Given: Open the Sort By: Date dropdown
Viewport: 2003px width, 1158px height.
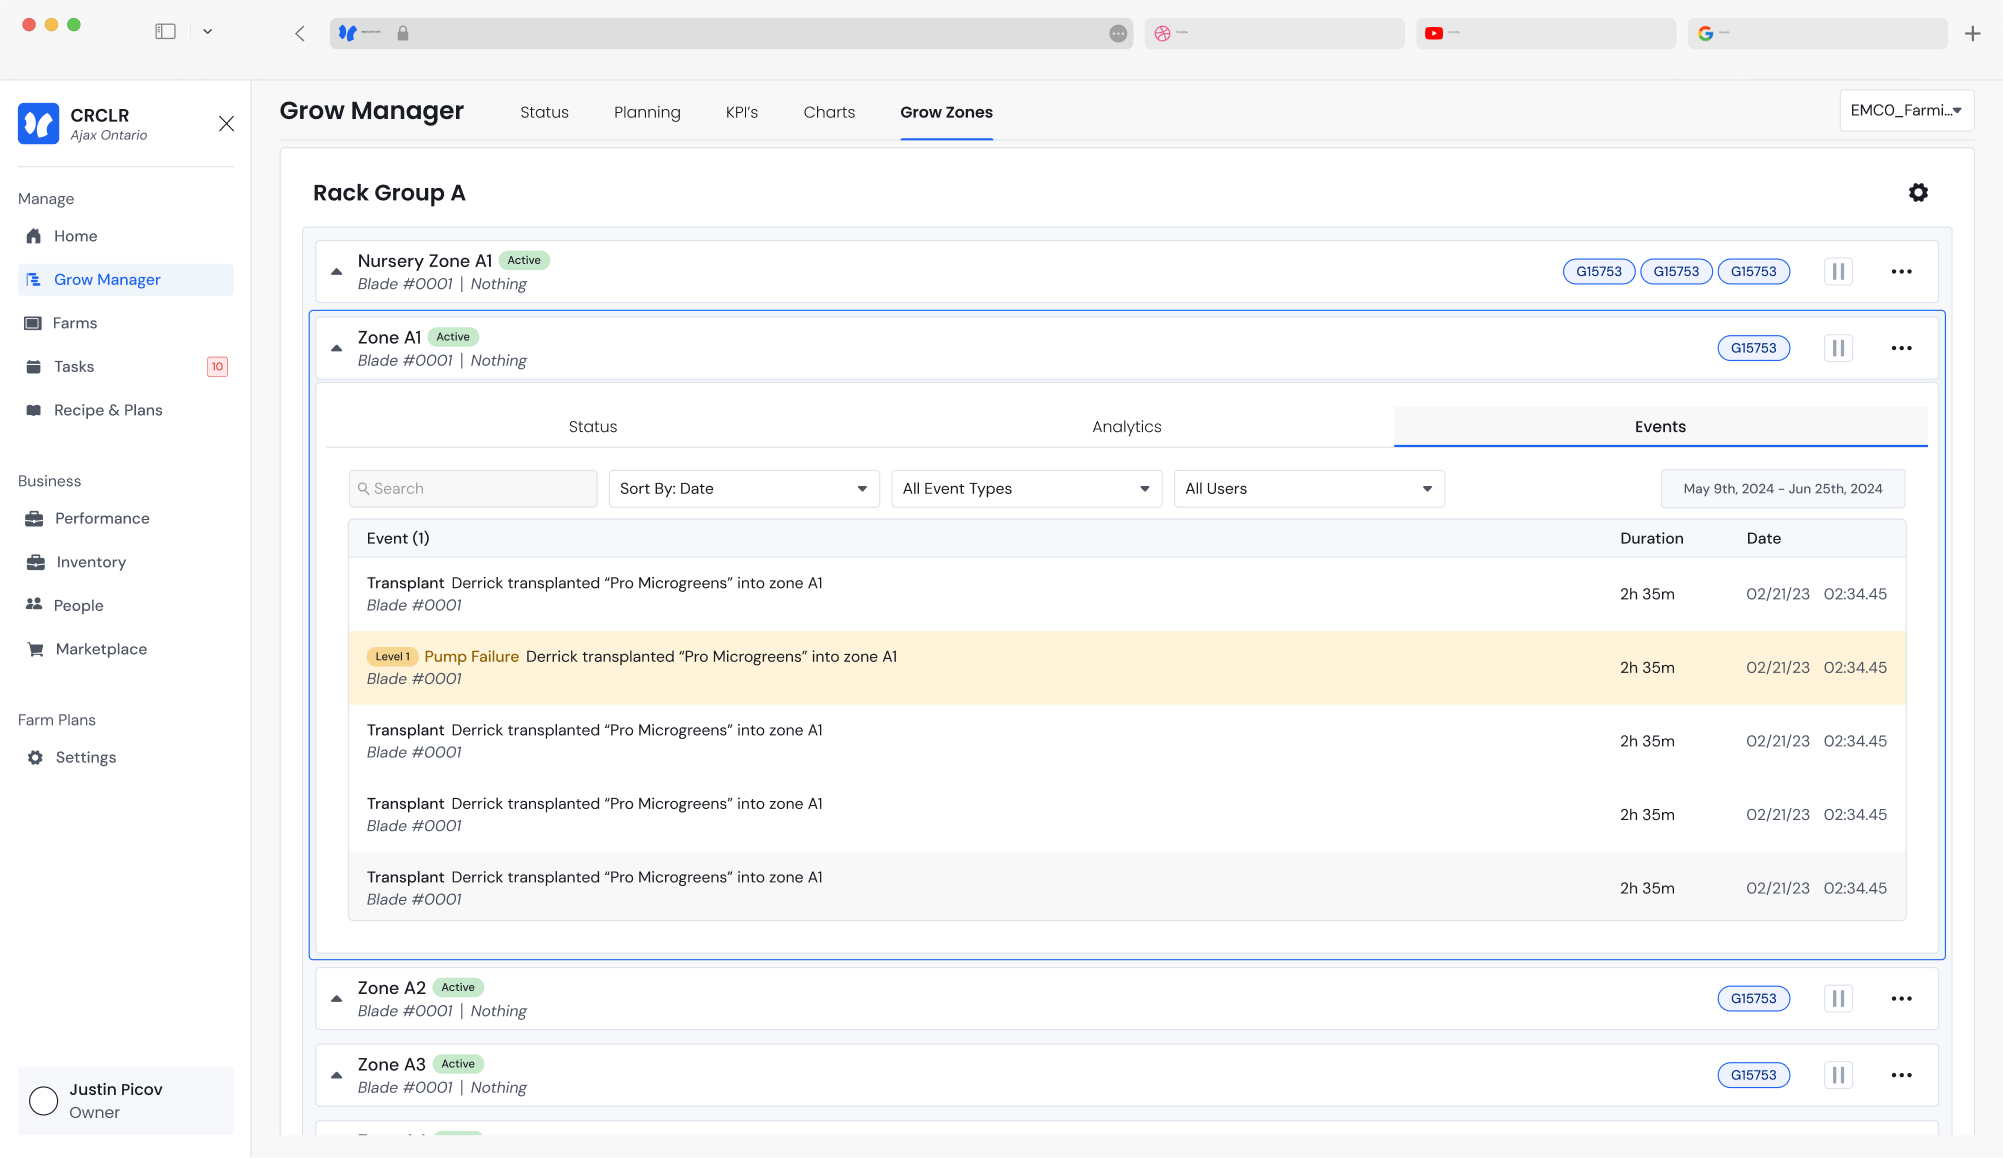Looking at the screenshot, I should tap(743, 489).
